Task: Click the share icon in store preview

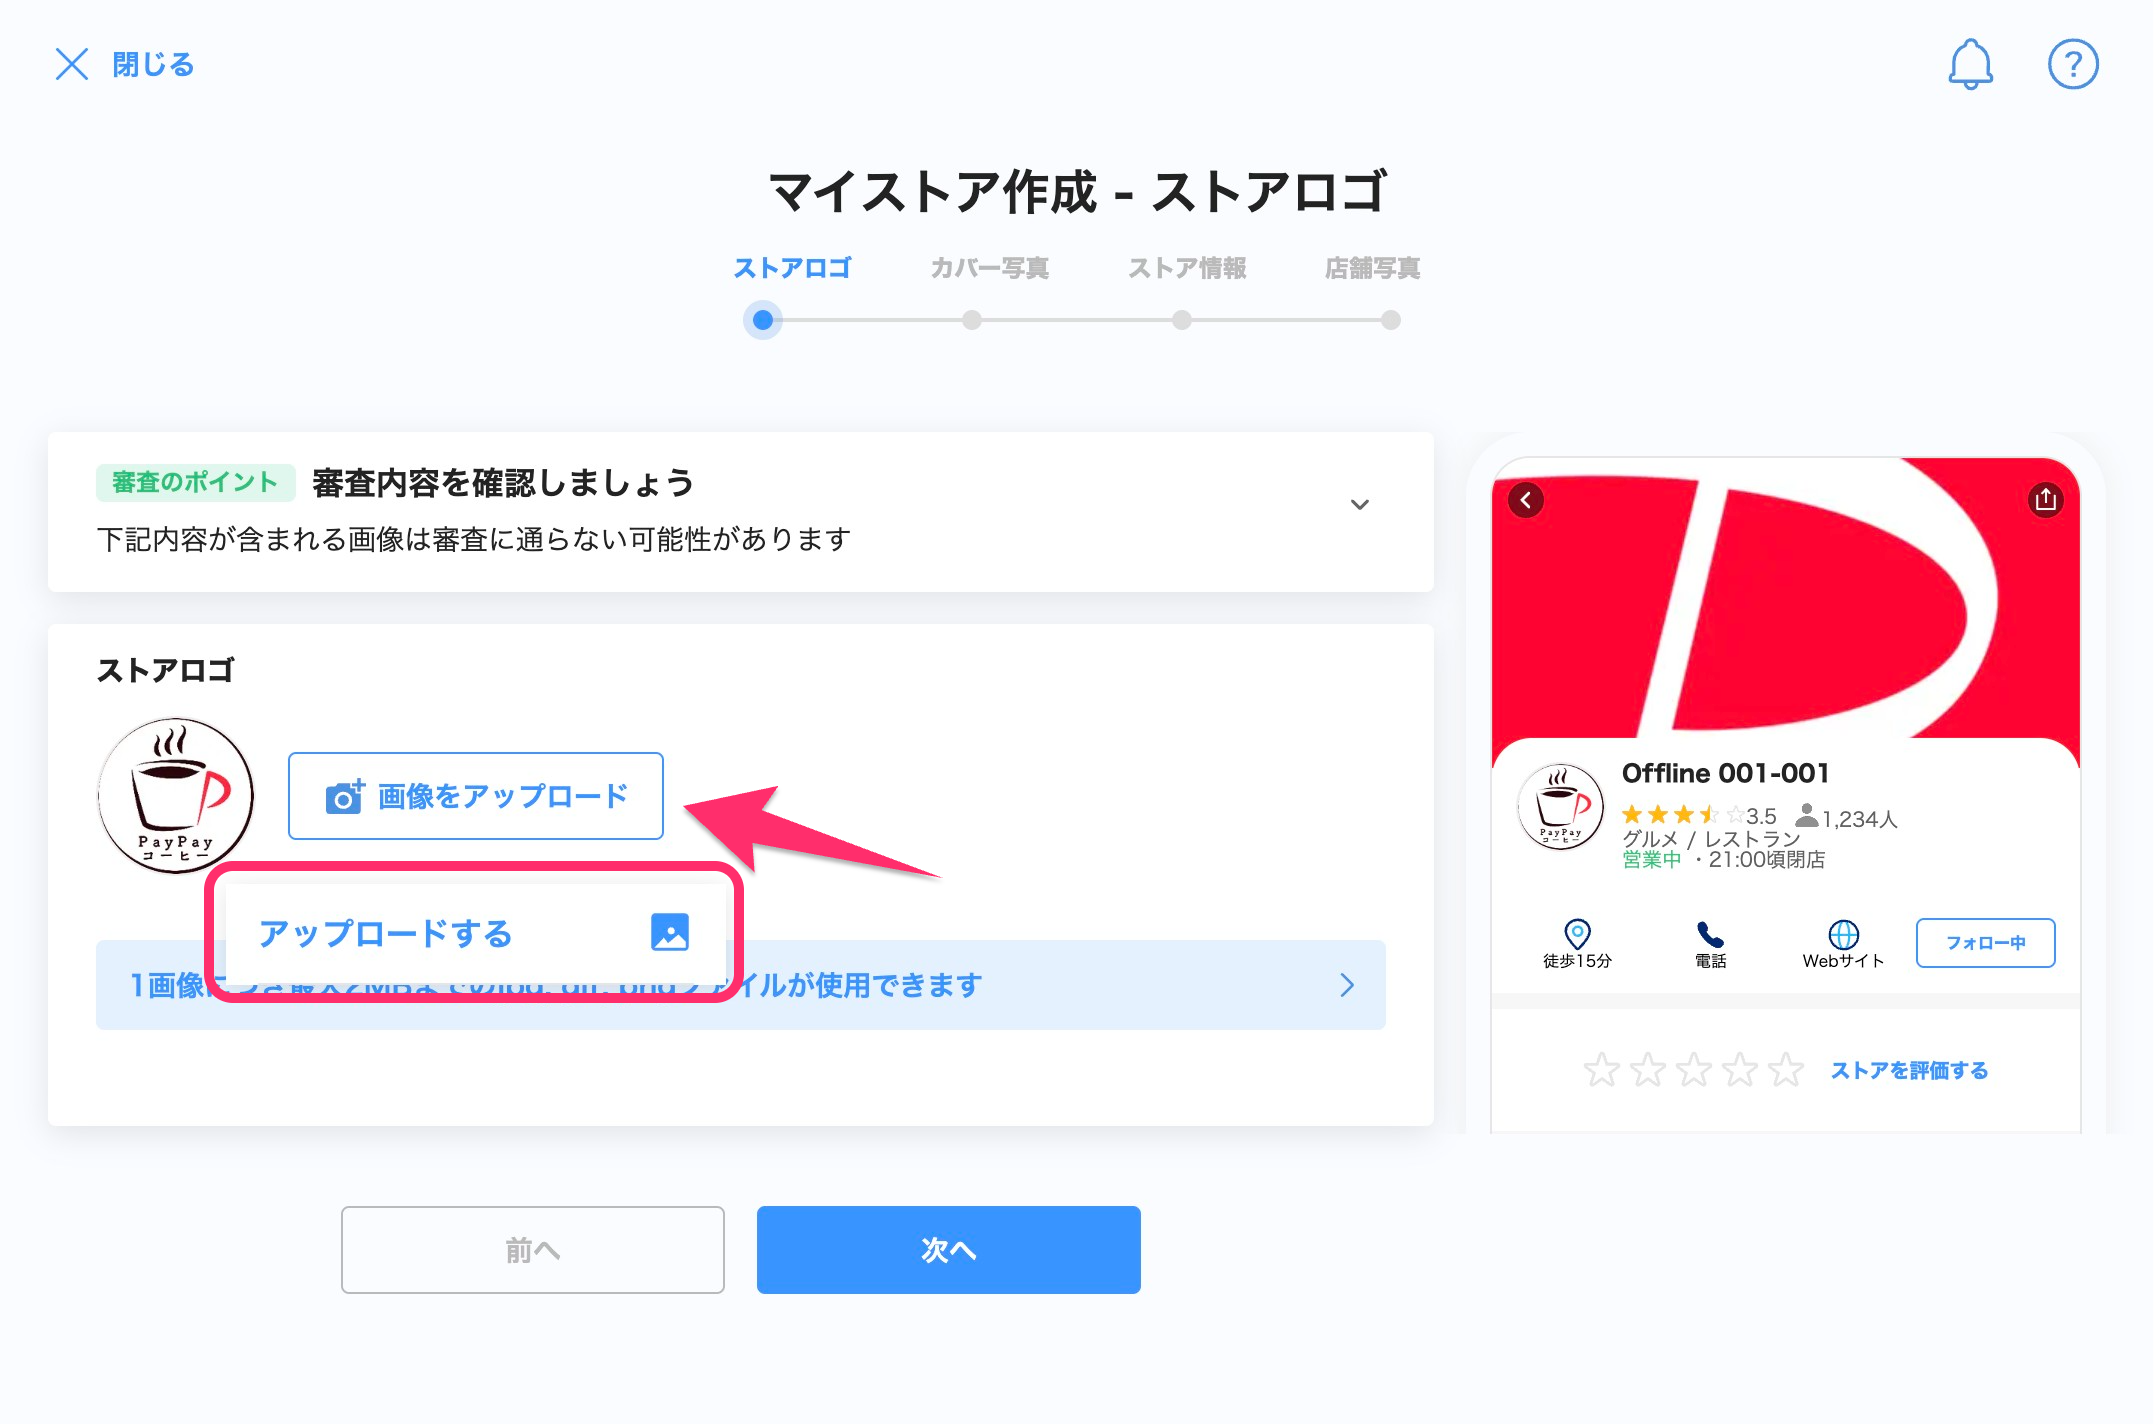Action: (x=2045, y=499)
